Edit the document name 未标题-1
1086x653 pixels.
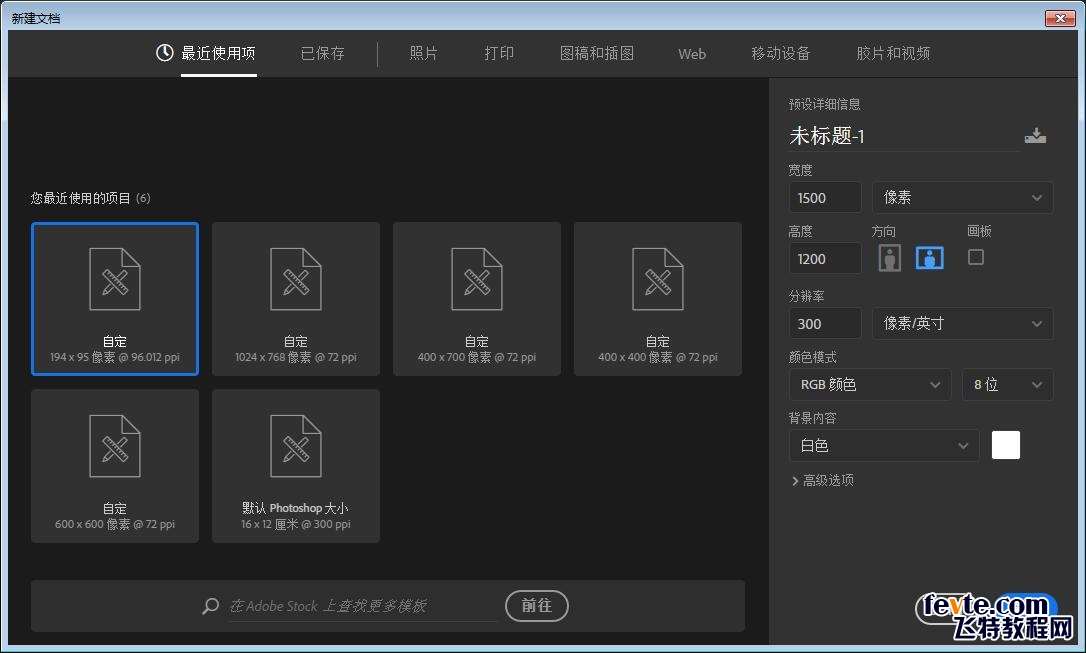tap(903, 136)
